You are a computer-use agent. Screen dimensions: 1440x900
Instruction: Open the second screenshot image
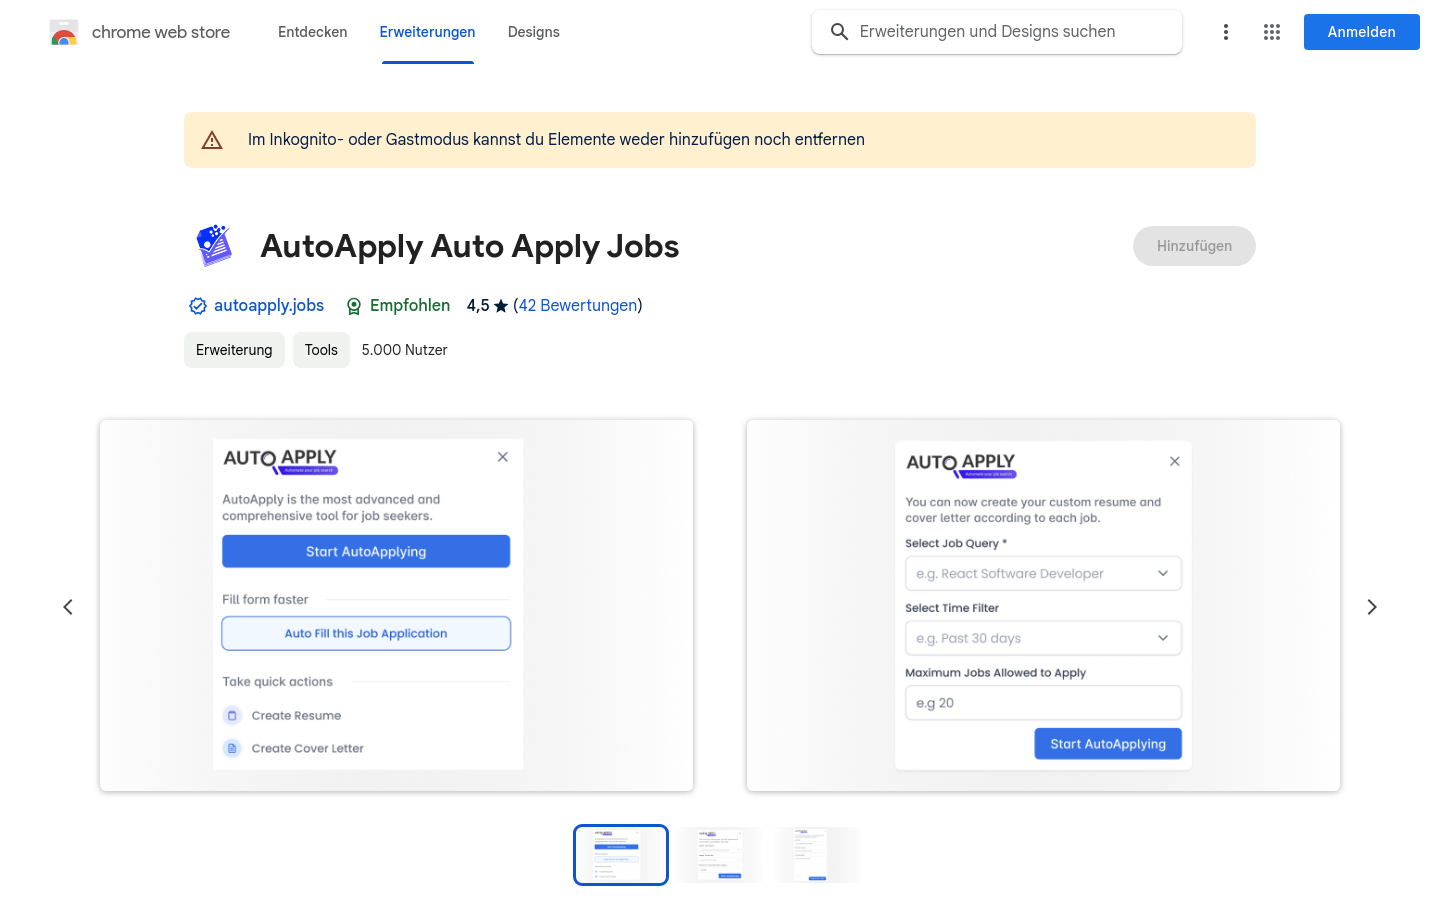(1043, 606)
